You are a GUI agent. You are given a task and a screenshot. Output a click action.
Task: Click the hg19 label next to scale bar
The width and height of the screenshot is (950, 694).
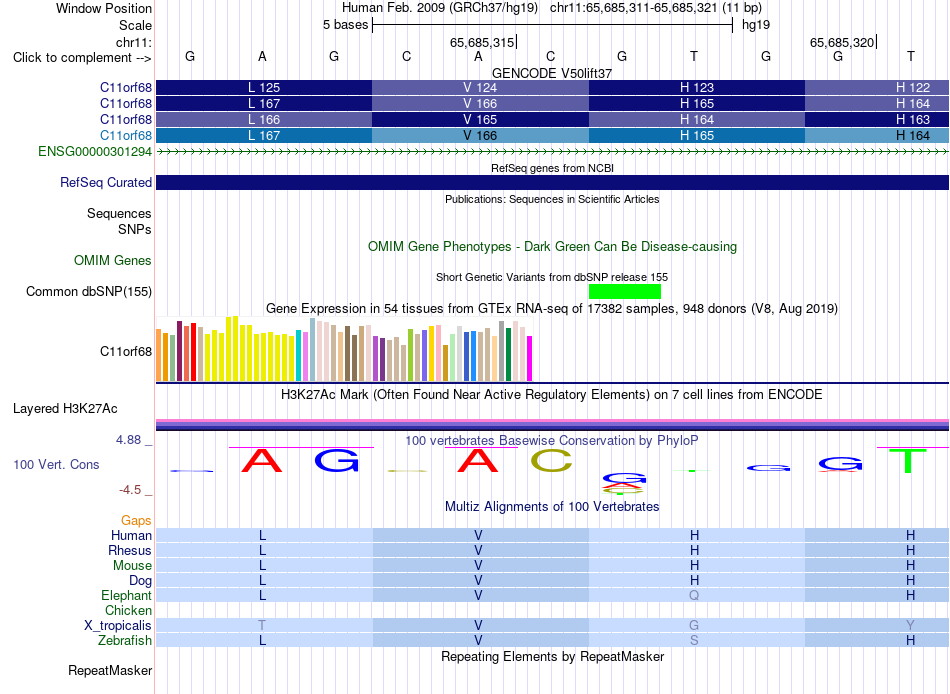click(756, 25)
